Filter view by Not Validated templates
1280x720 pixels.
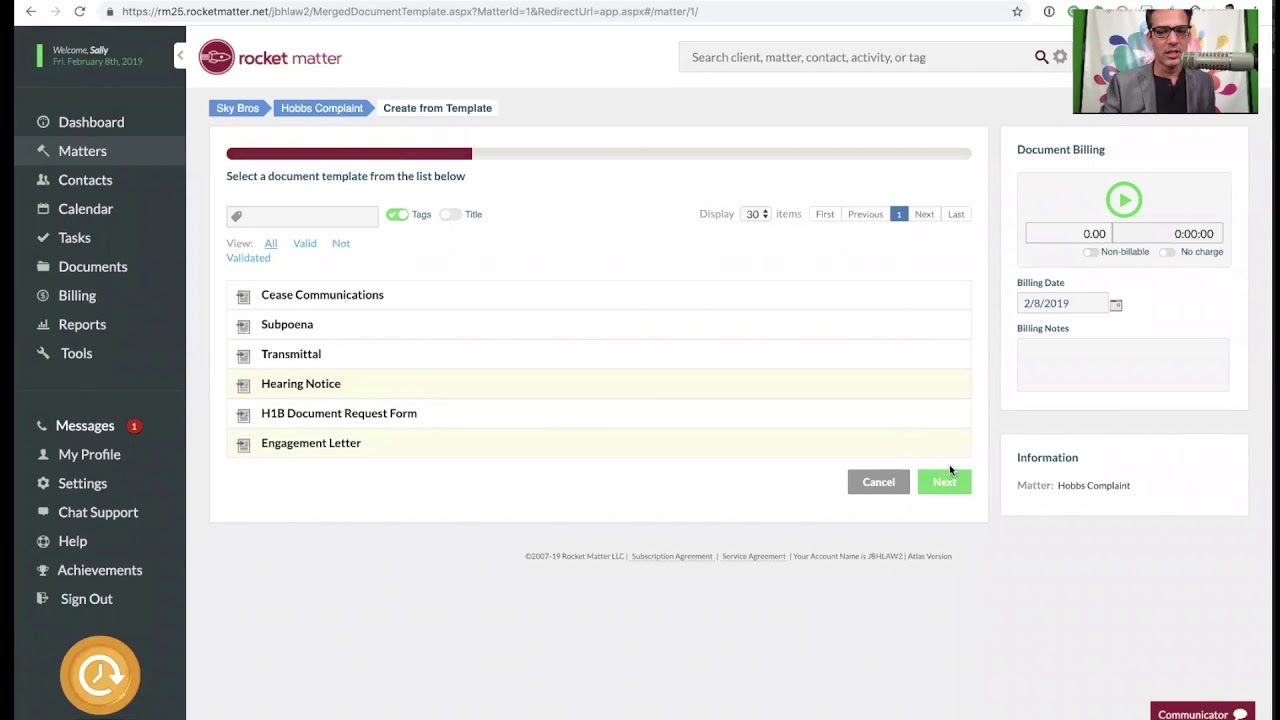[288, 250]
